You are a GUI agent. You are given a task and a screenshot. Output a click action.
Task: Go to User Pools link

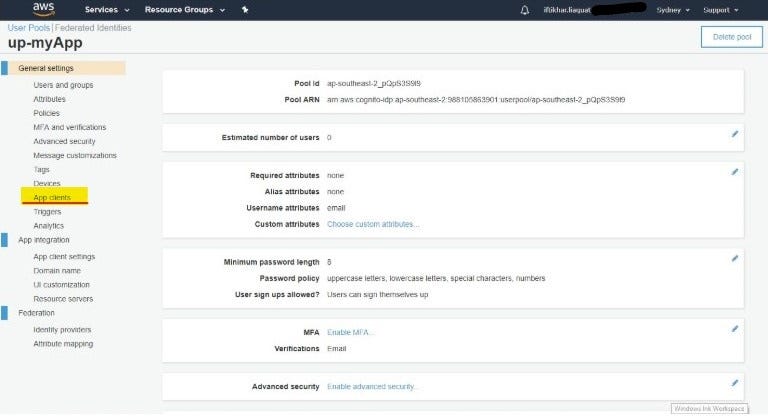[28, 28]
